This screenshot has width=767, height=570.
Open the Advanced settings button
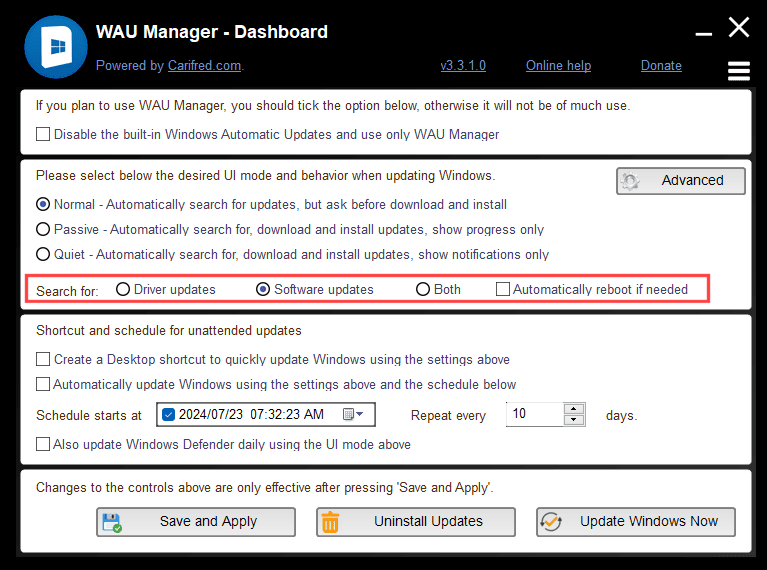coord(681,181)
